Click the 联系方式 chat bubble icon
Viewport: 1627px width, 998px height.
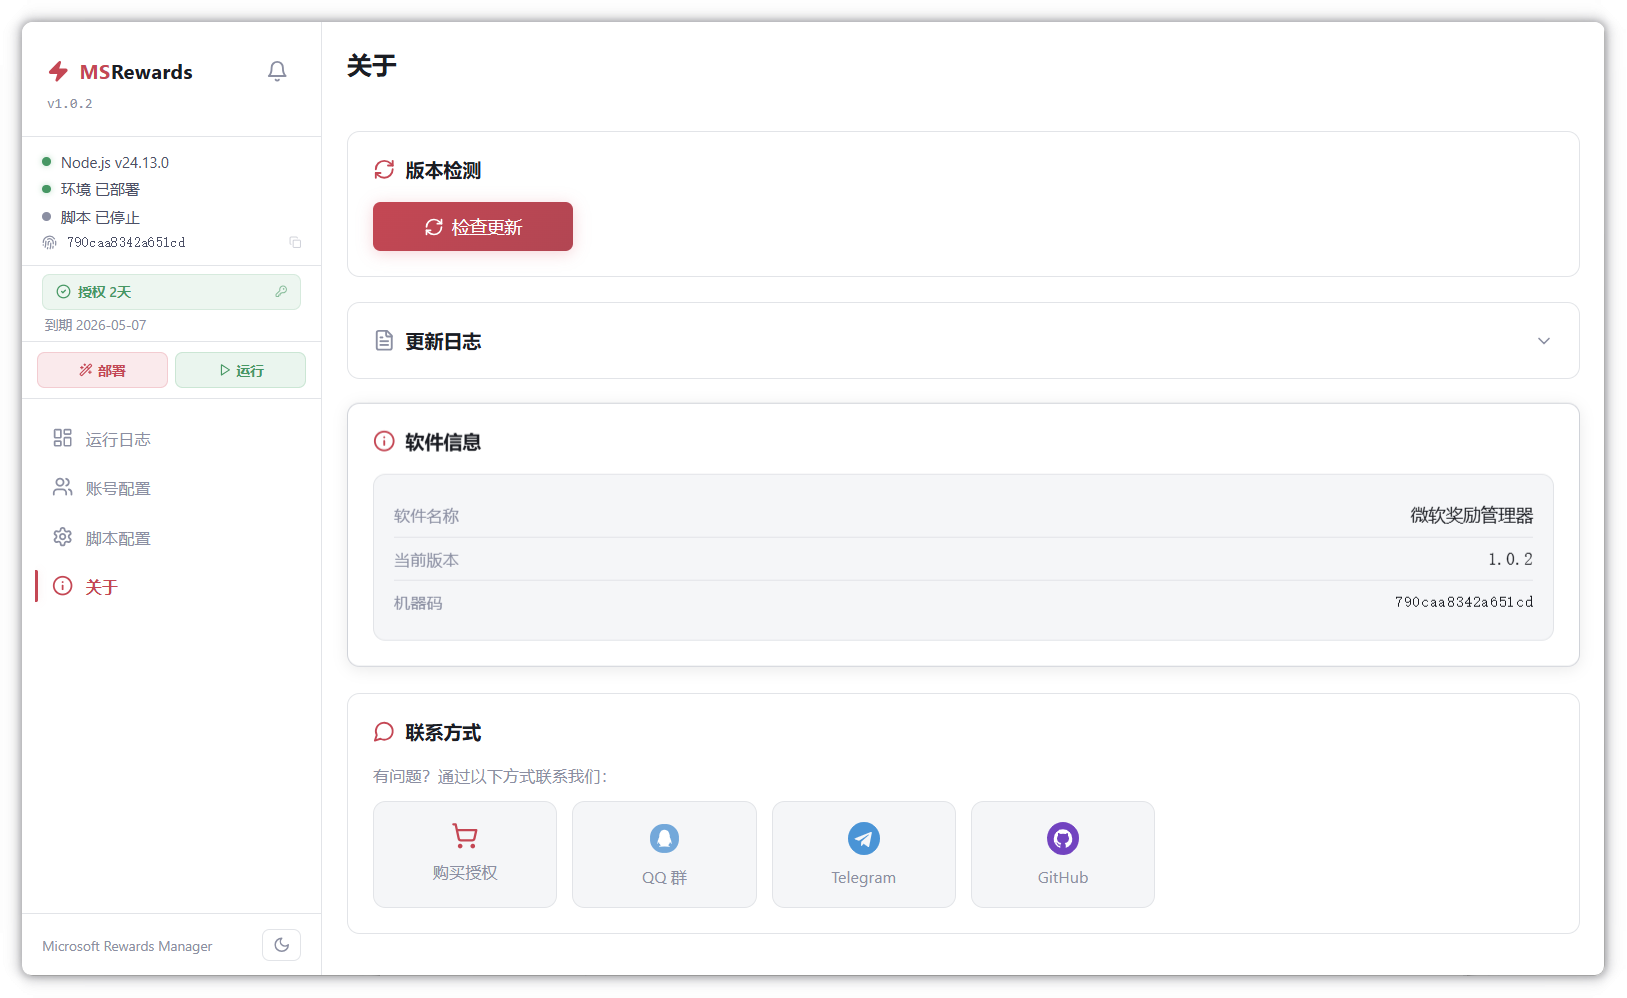coord(384,732)
